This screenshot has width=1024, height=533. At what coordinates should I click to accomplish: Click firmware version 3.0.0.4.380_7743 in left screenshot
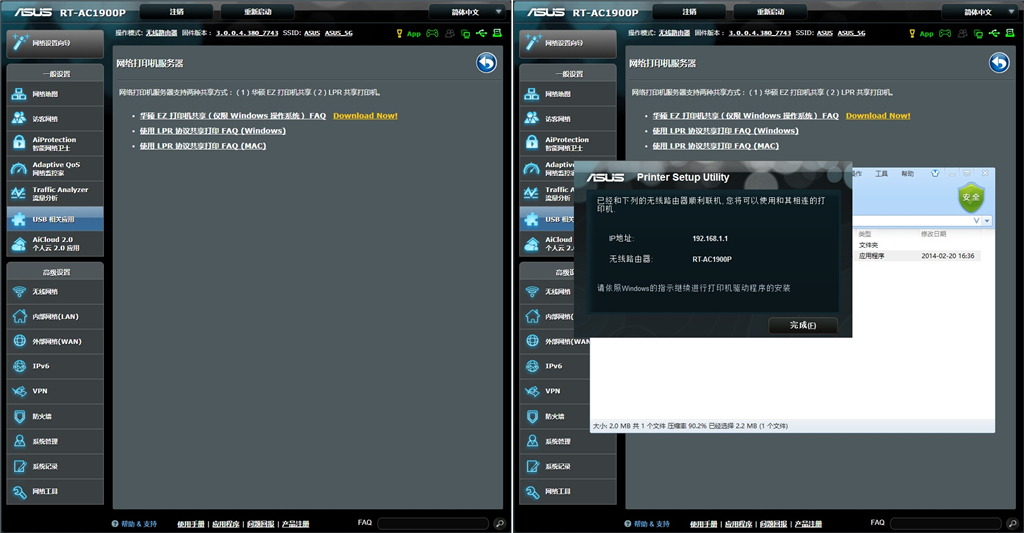(247, 33)
